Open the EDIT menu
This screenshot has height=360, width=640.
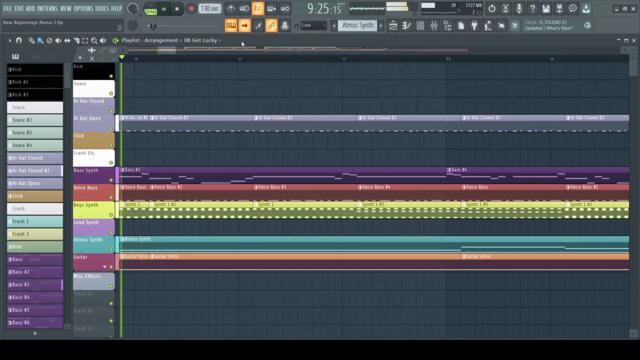click(19, 8)
